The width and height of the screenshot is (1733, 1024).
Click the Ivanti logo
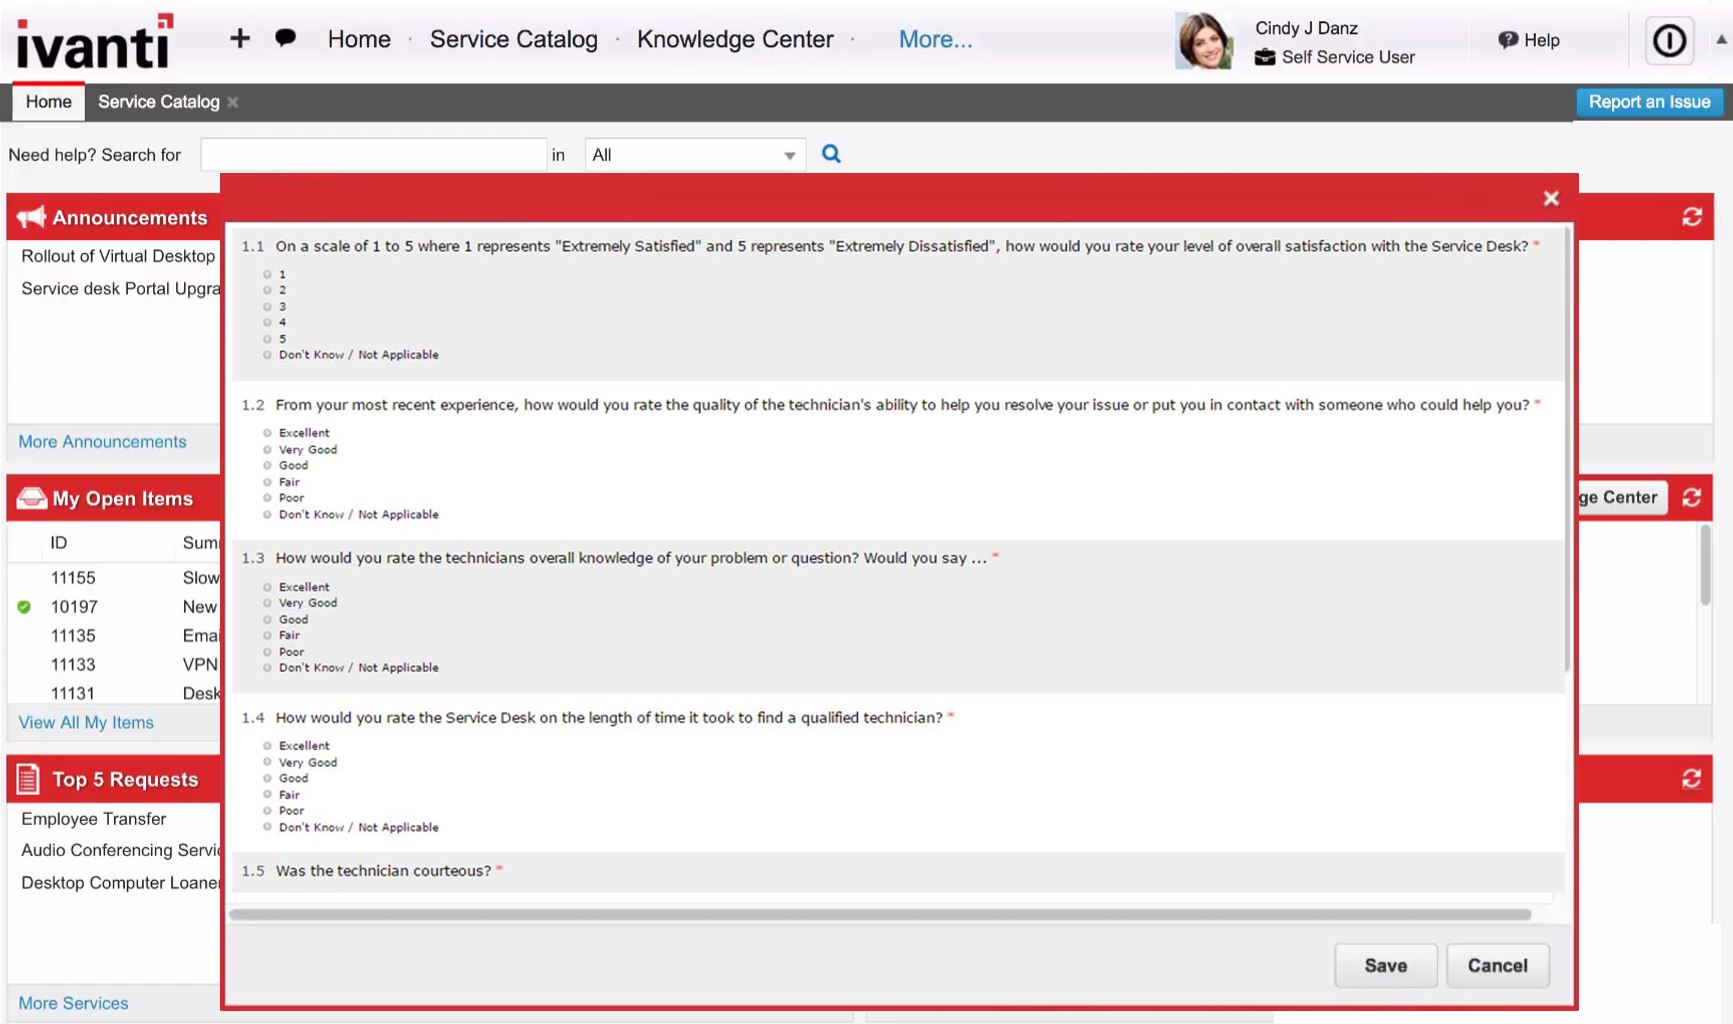pyautogui.click(x=95, y=41)
